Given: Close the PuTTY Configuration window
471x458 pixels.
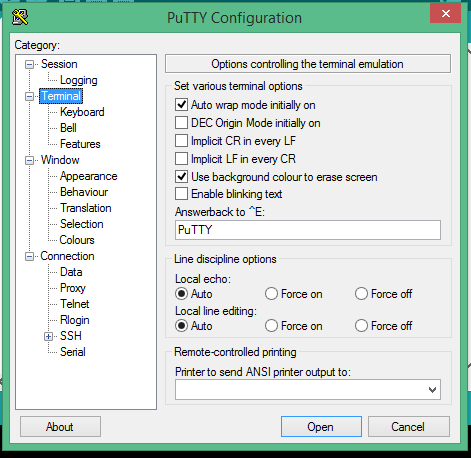Looking at the screenshot, I should (446, 13).
